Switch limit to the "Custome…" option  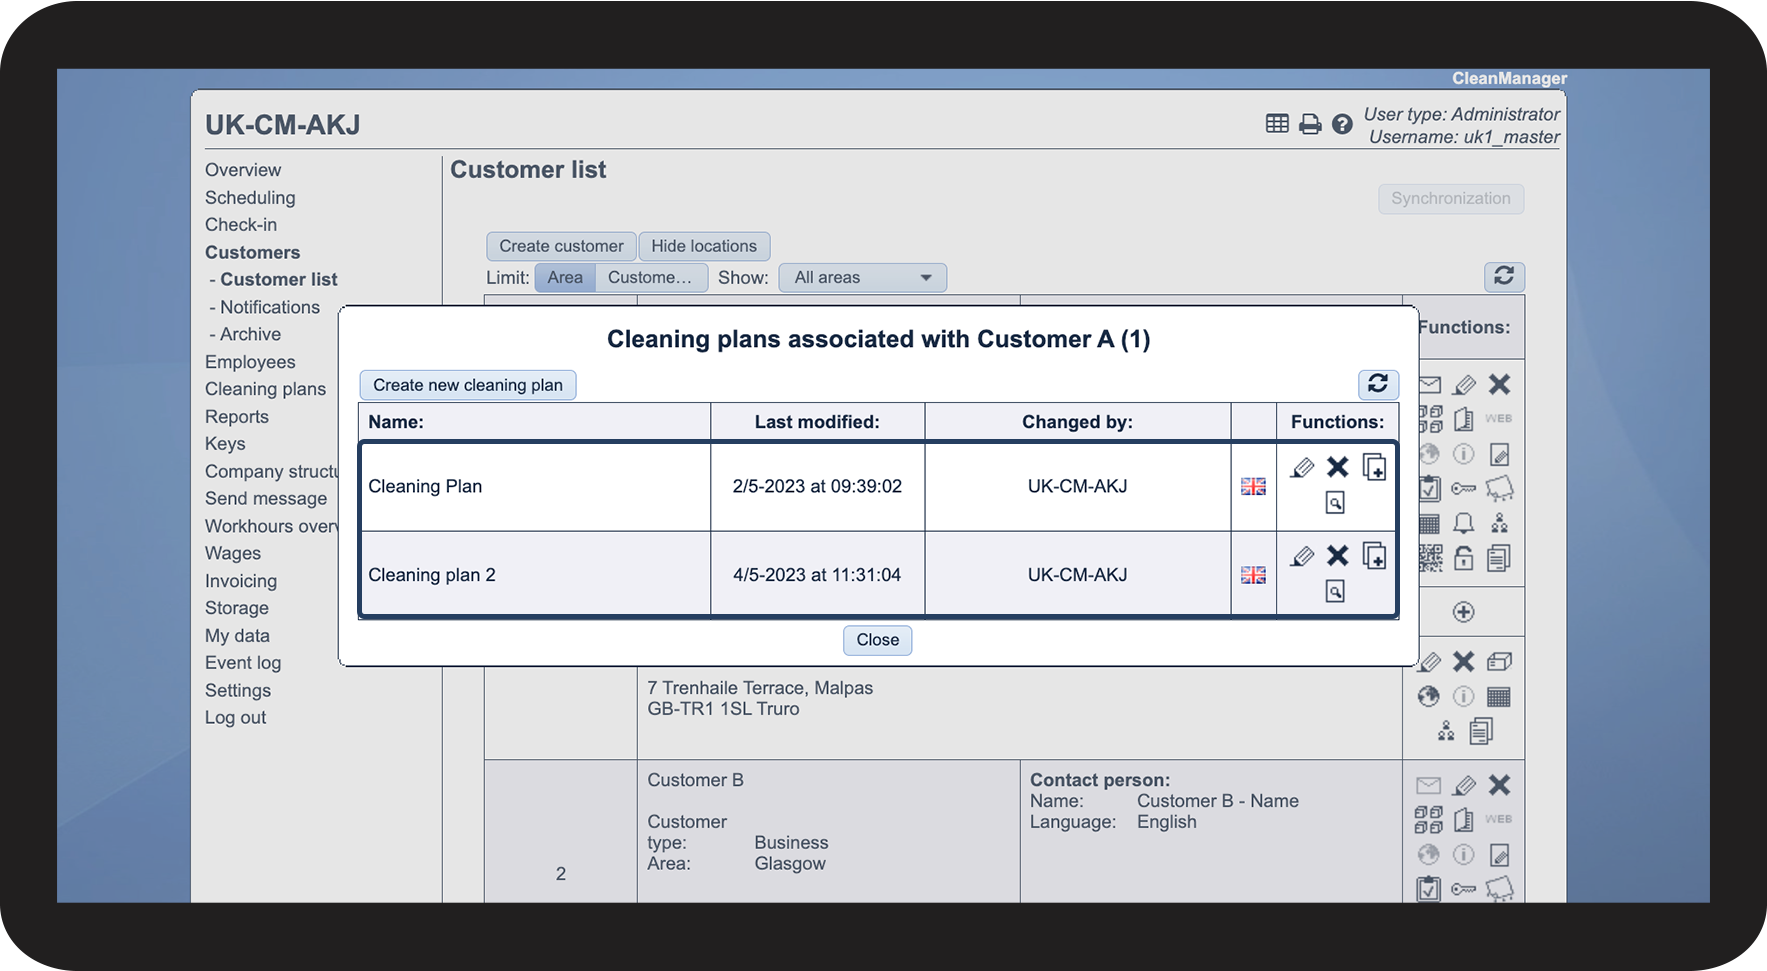pyautogui.click(x=650, y=278)
